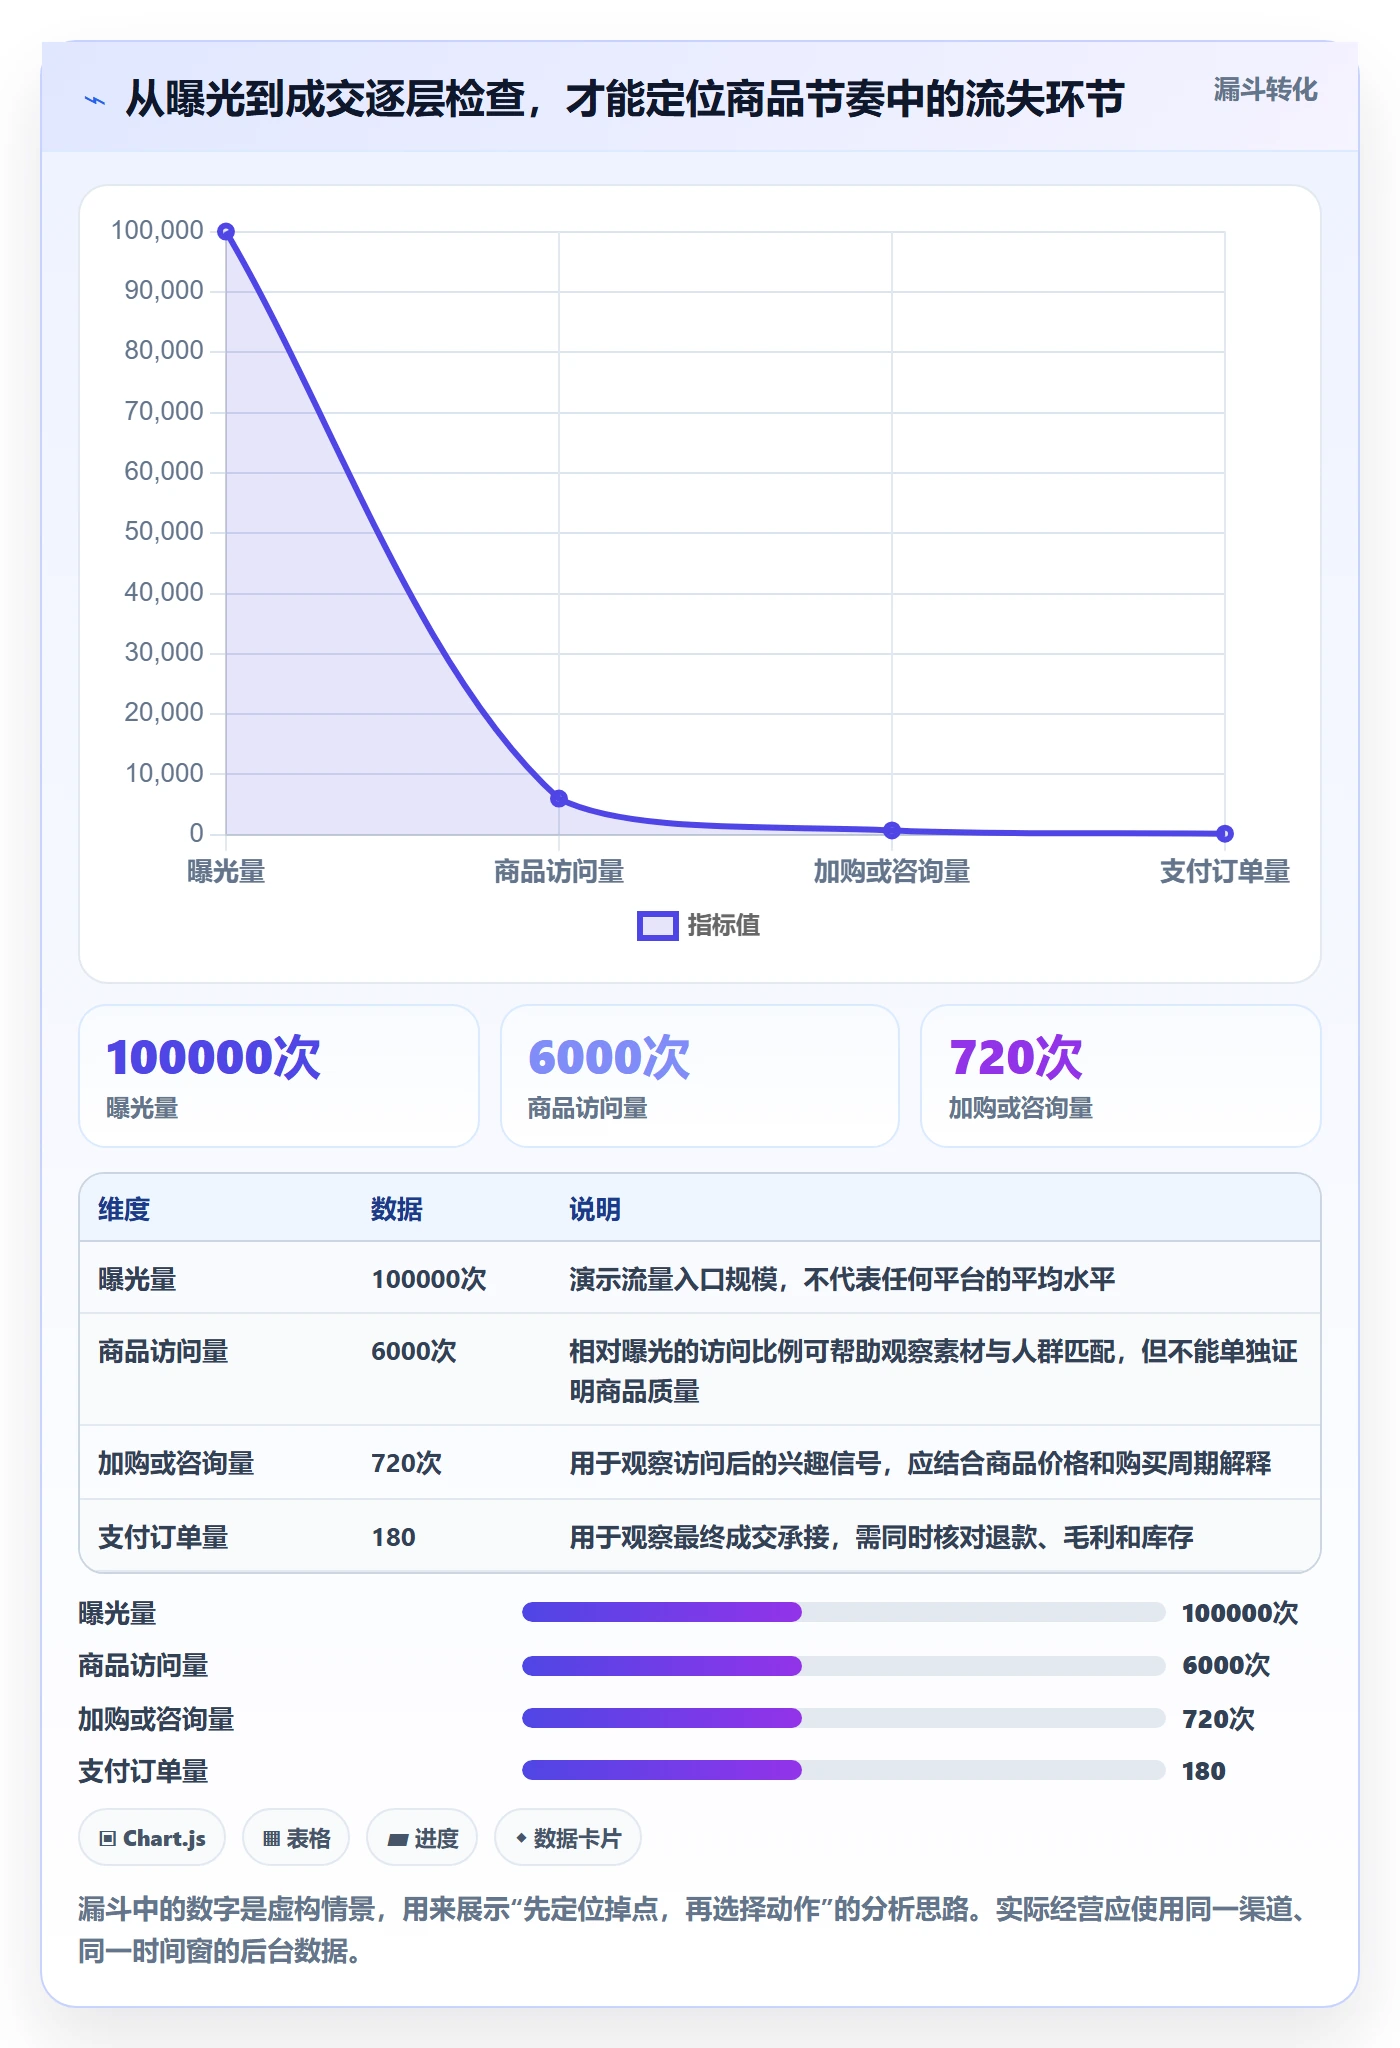This screenshot has width=1400, height=2048.
Task: Select the 曝光量 data point on chart
Action: 226,232
